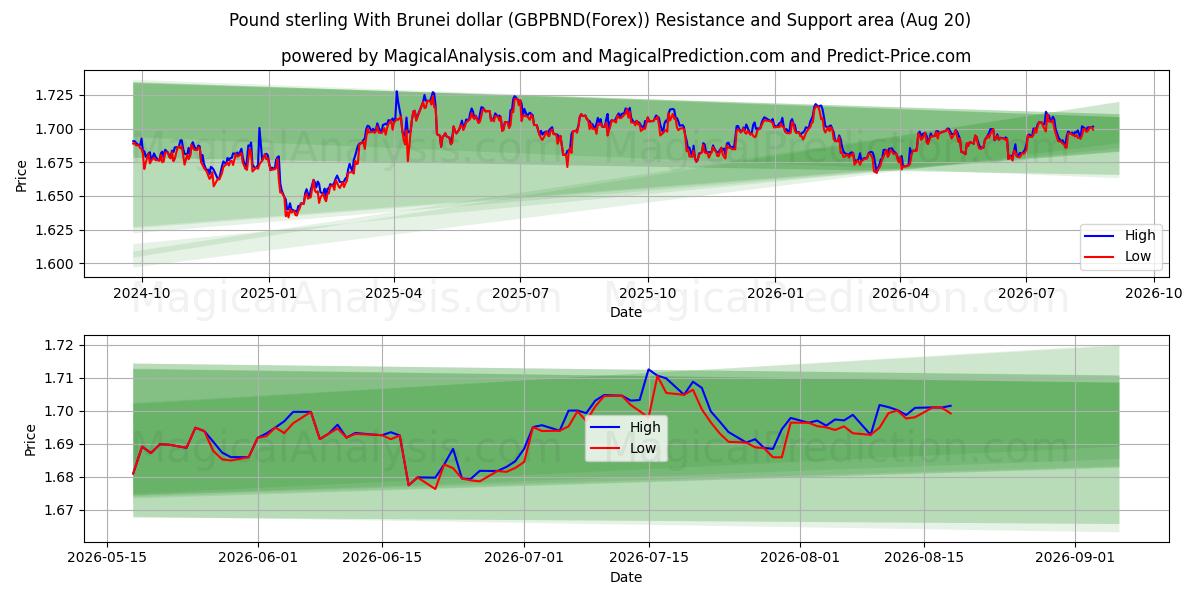Click the '1.71' price tick on lower chart
This screenshot has width=1200, height=600.
point(61,378)
